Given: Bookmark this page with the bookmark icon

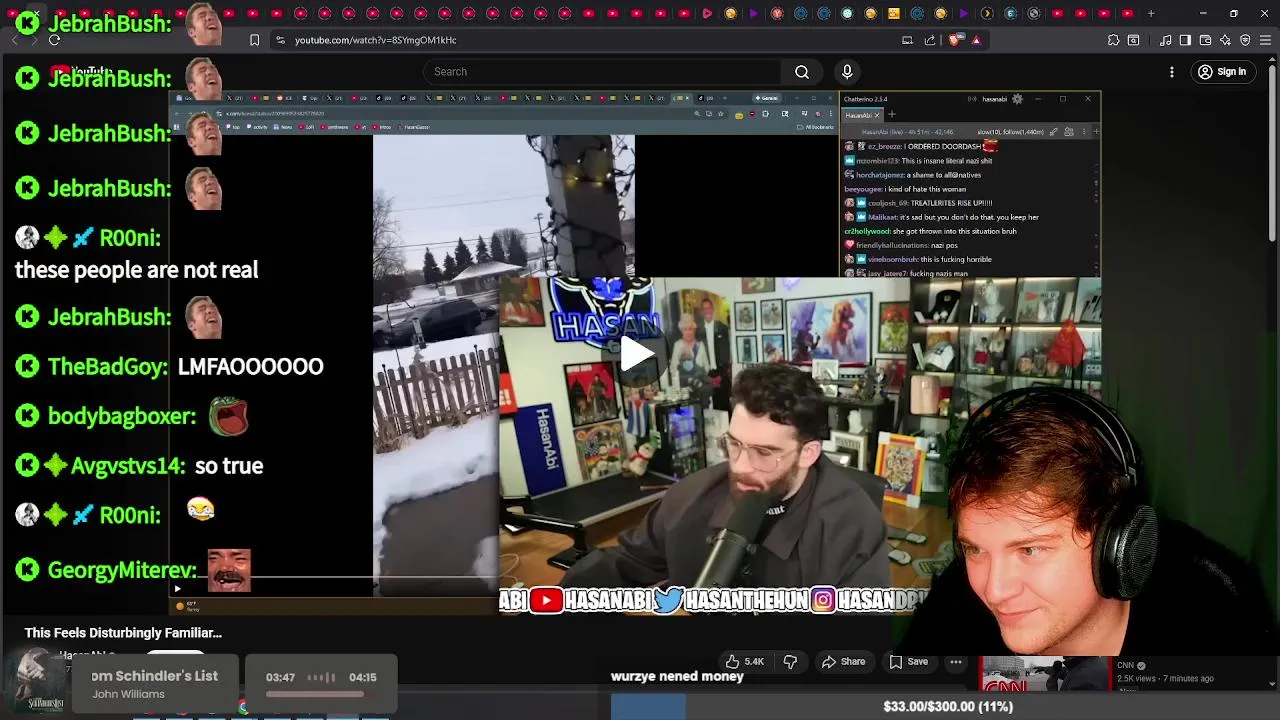Looking at the screenshot, I should pos(254,40).
